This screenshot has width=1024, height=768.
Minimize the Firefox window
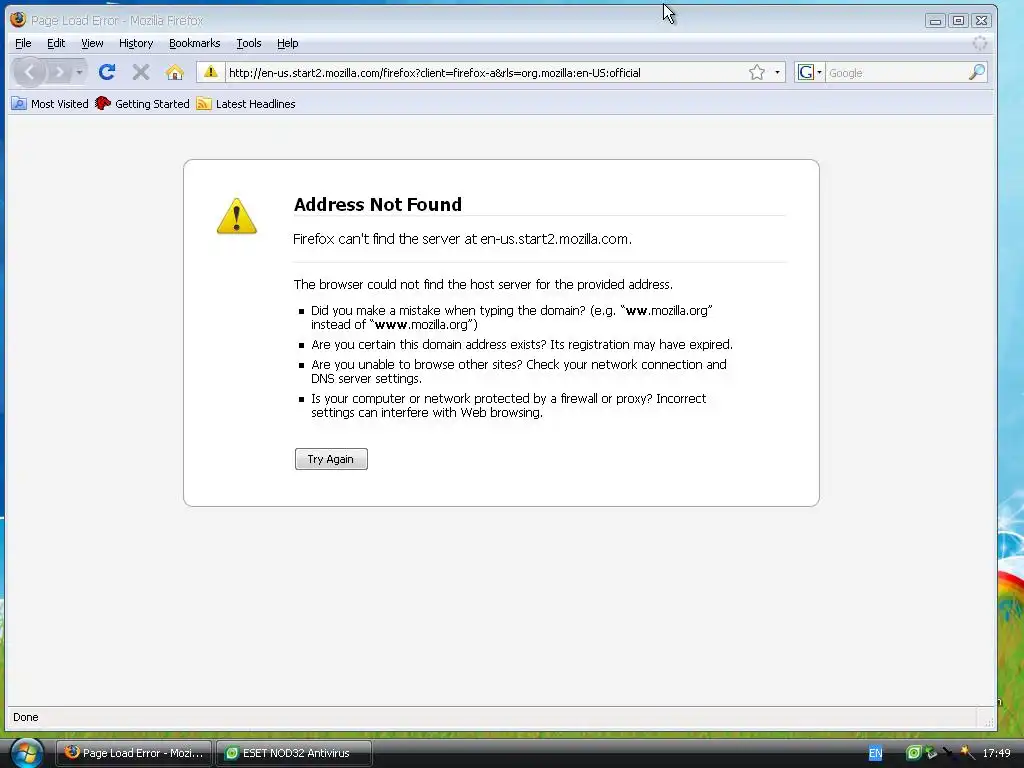pos(935,21)
